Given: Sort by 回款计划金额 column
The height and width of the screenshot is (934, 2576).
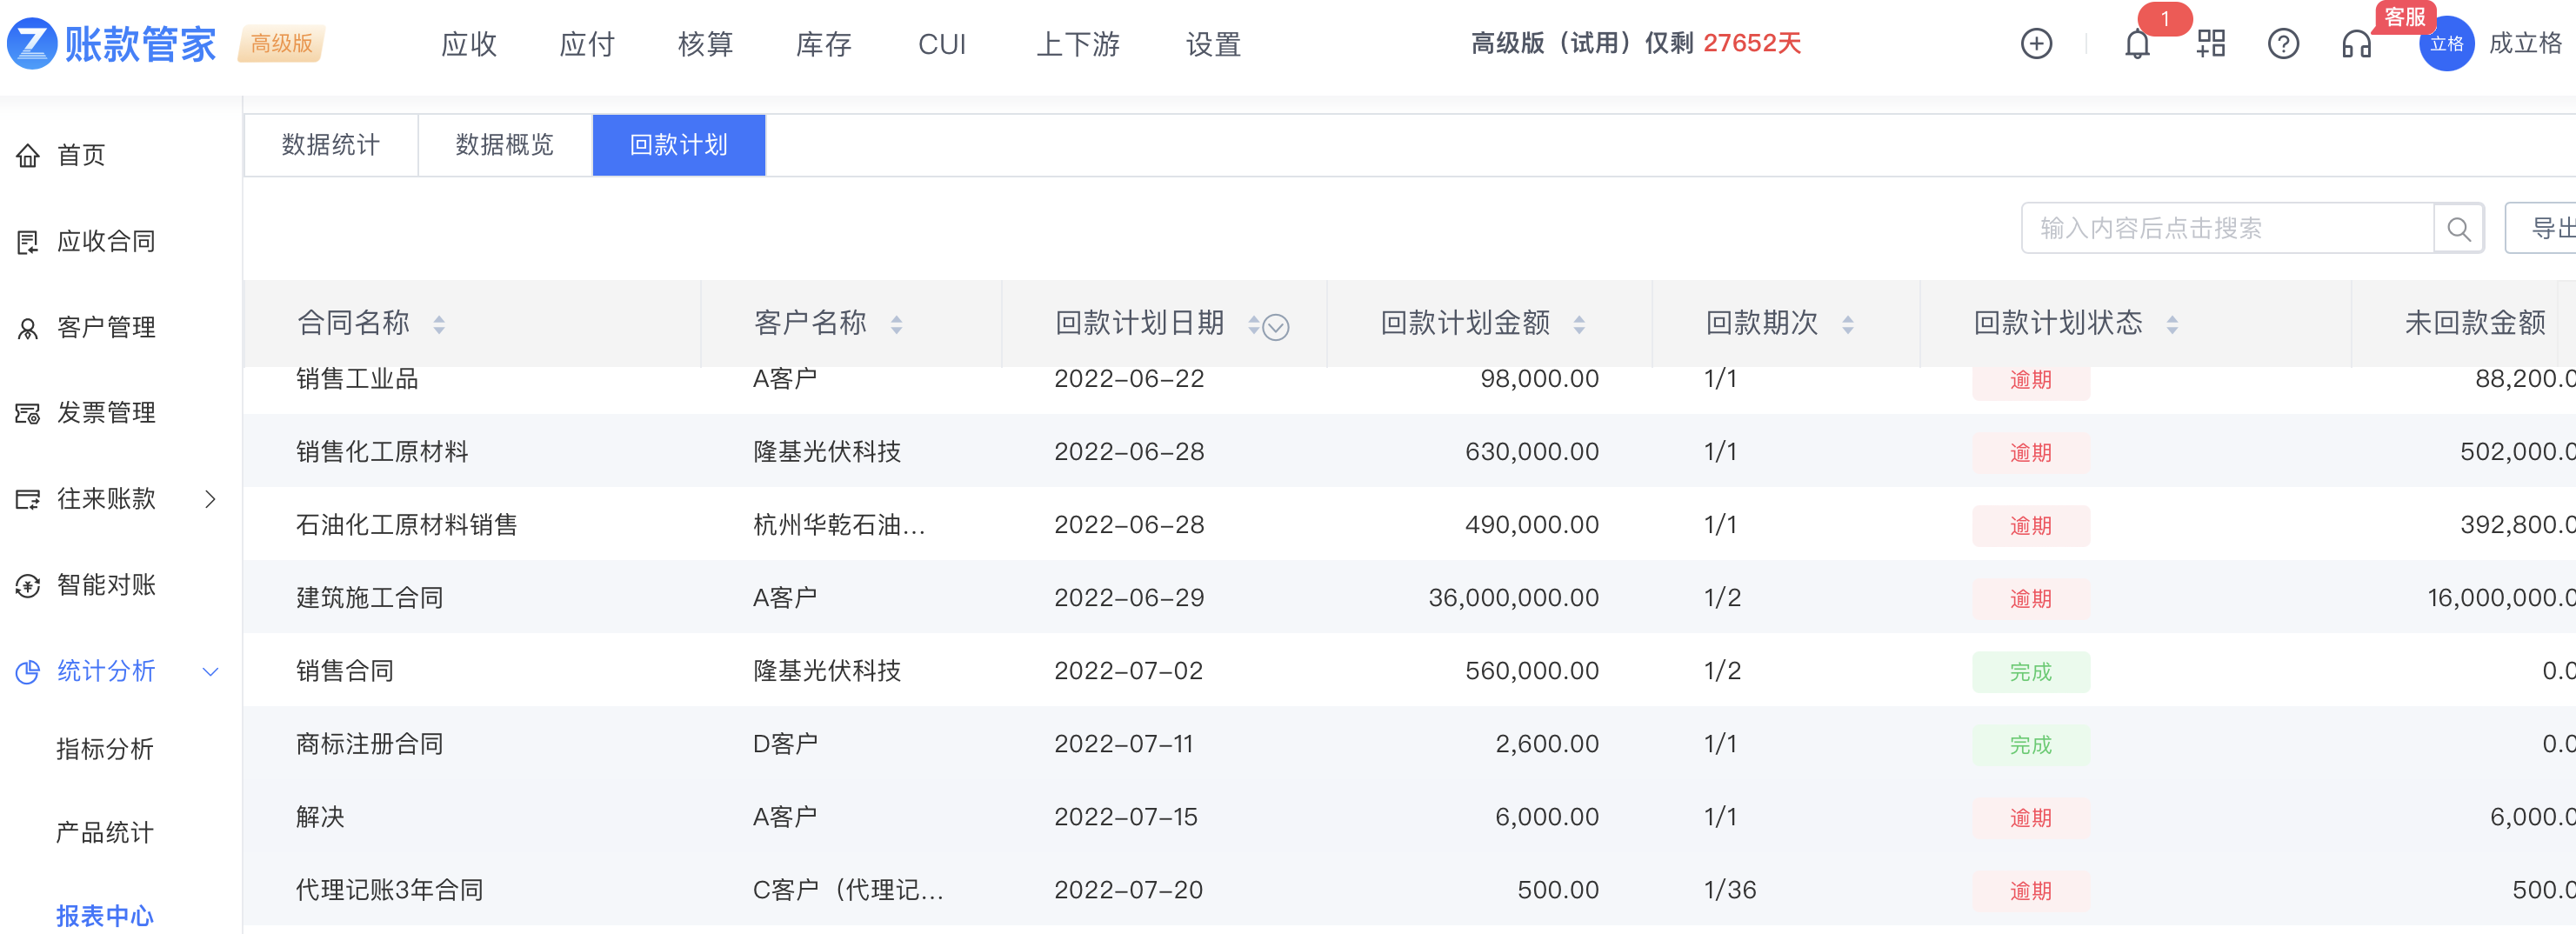Looking at the screenshot, I should [x=1579, y=324].
